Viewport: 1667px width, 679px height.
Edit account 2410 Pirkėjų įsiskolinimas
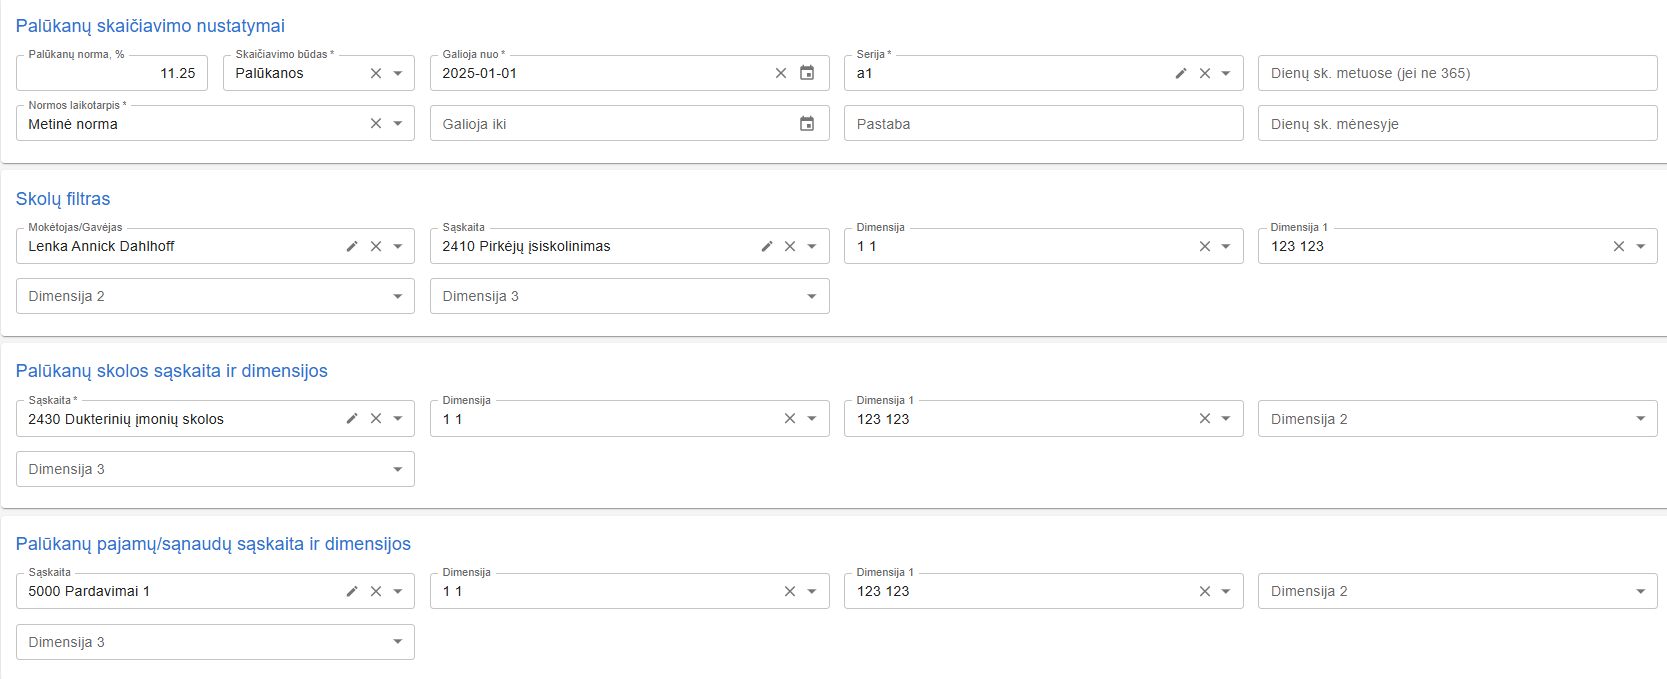767,246
